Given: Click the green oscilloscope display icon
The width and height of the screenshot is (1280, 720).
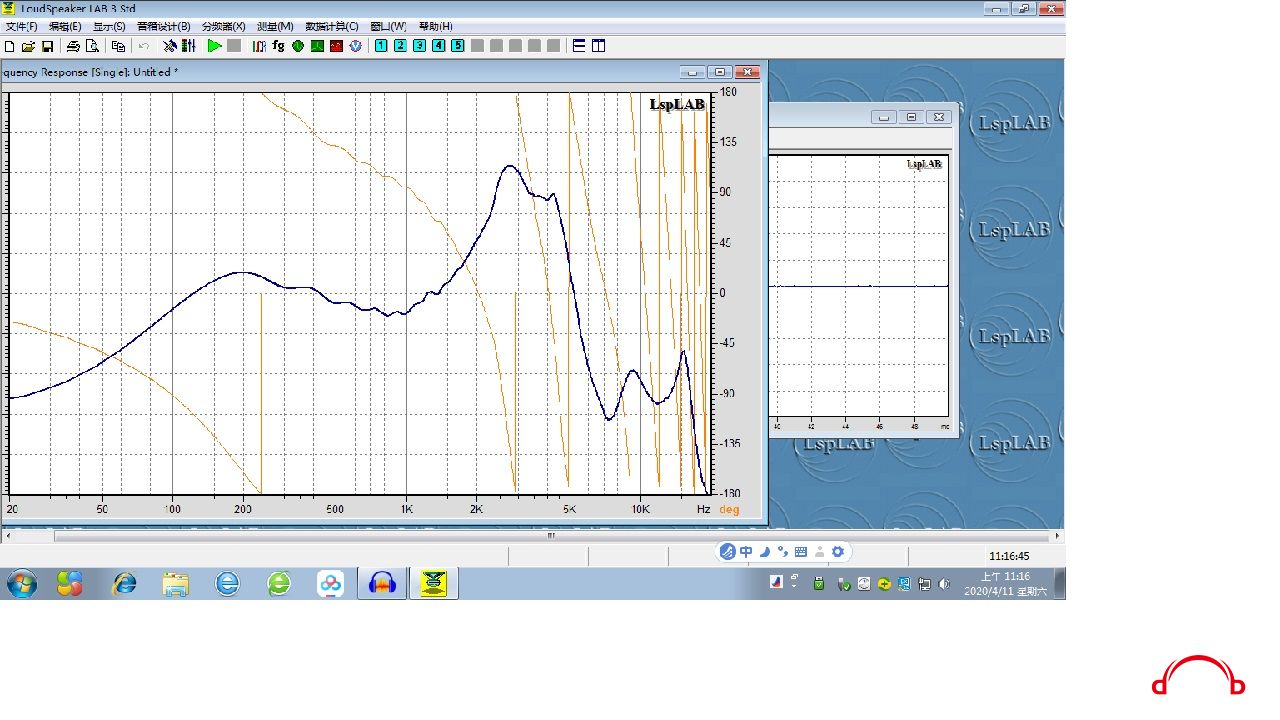Looking at the screenshot, I should point(317,46).
